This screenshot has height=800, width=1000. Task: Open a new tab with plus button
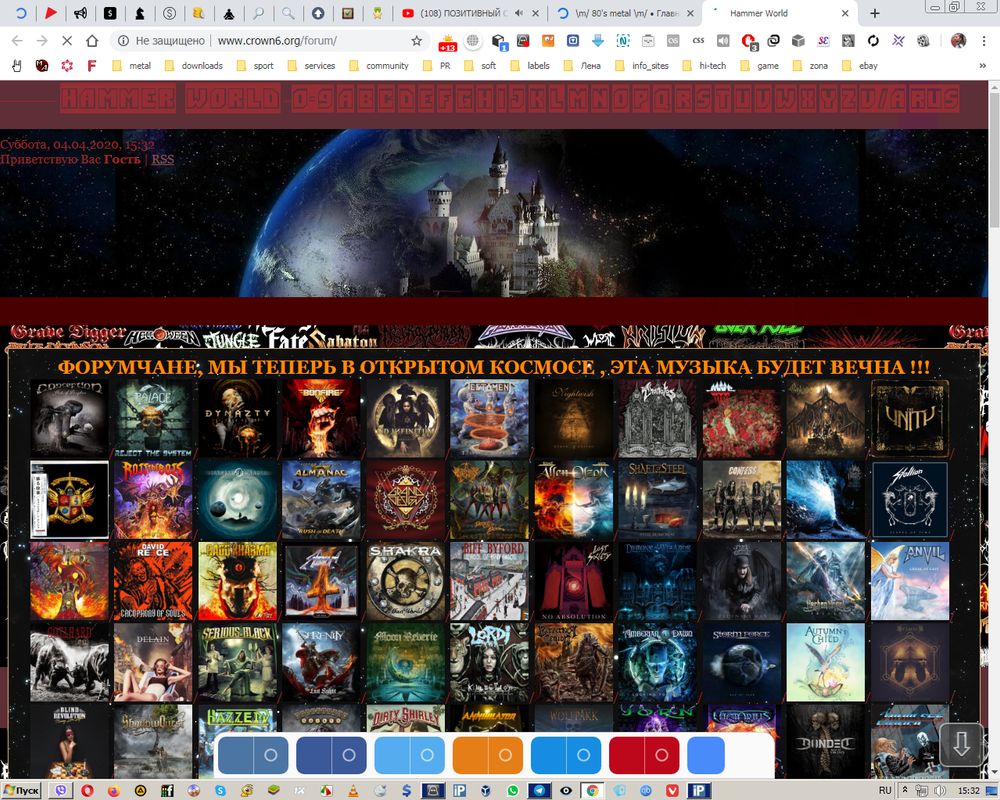coord(875,13)
